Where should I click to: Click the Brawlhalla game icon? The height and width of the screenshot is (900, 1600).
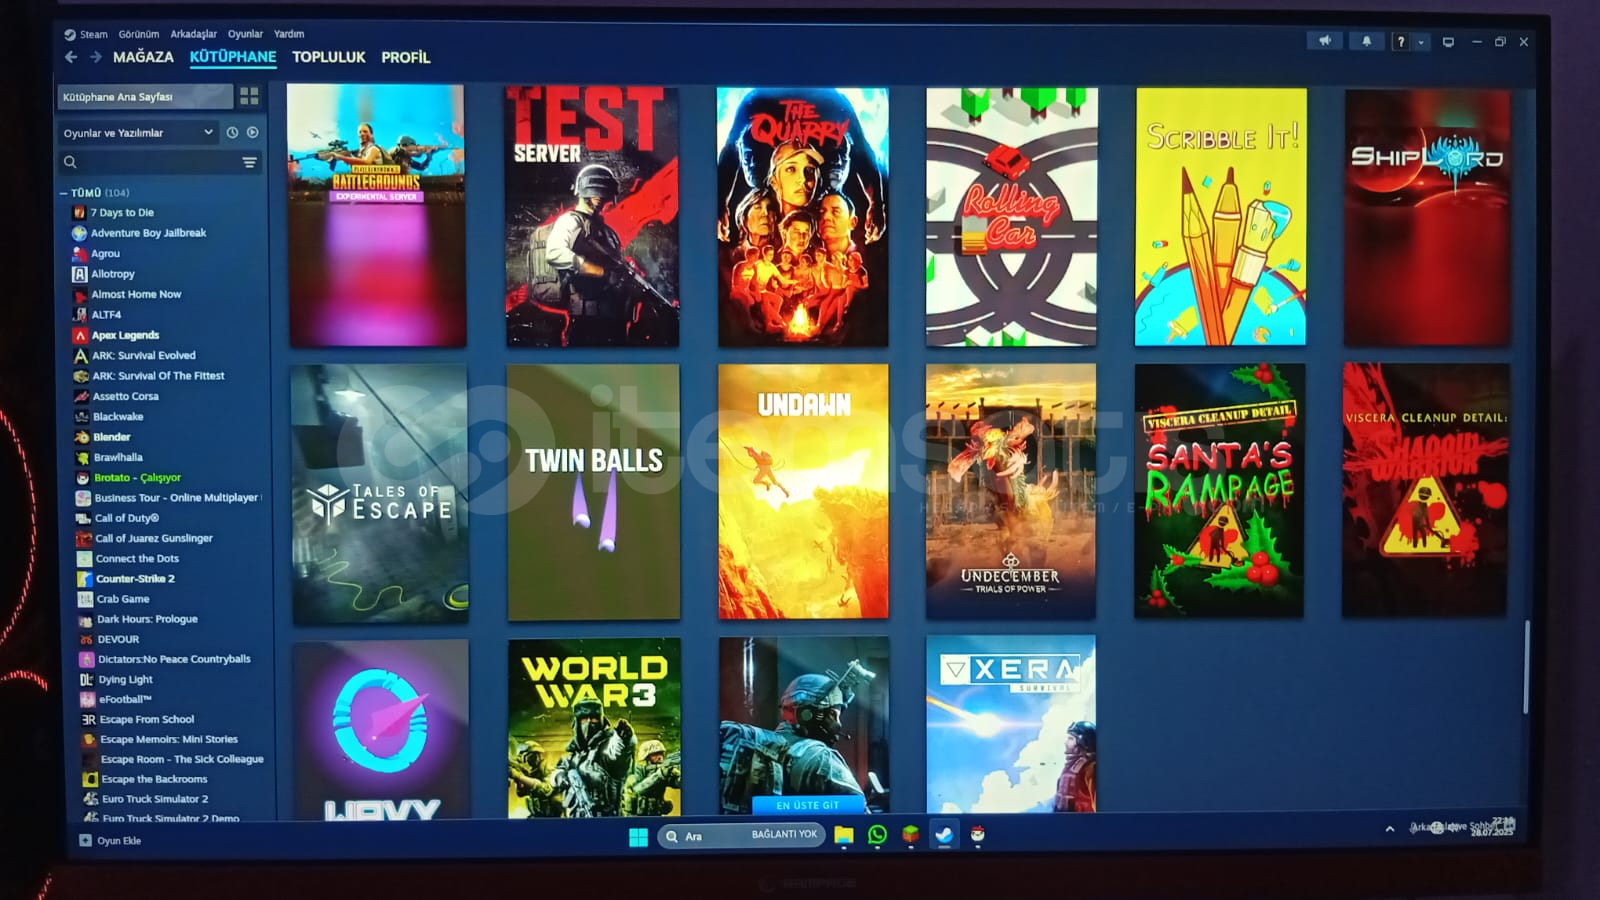[x=83, y=457]
